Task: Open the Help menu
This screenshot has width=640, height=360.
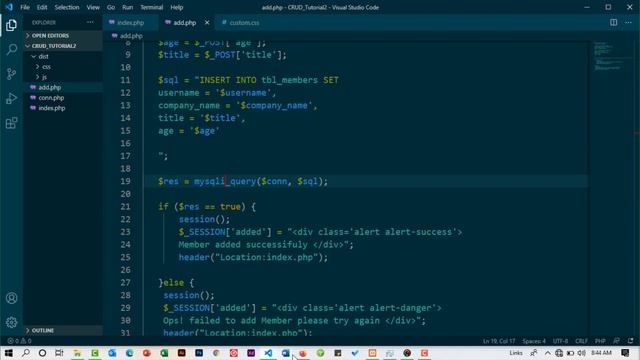Action: coord(176,7)
